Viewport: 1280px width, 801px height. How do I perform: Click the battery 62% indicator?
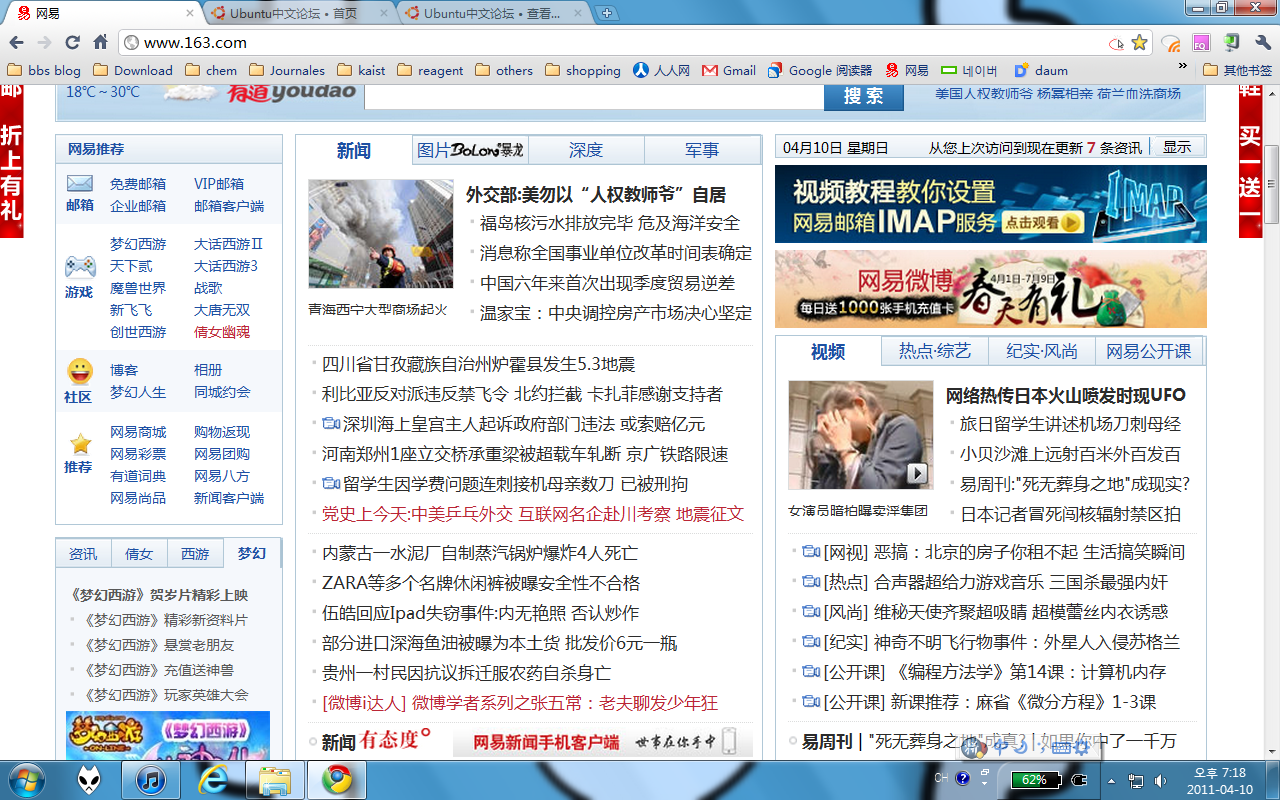point(1035,779)
